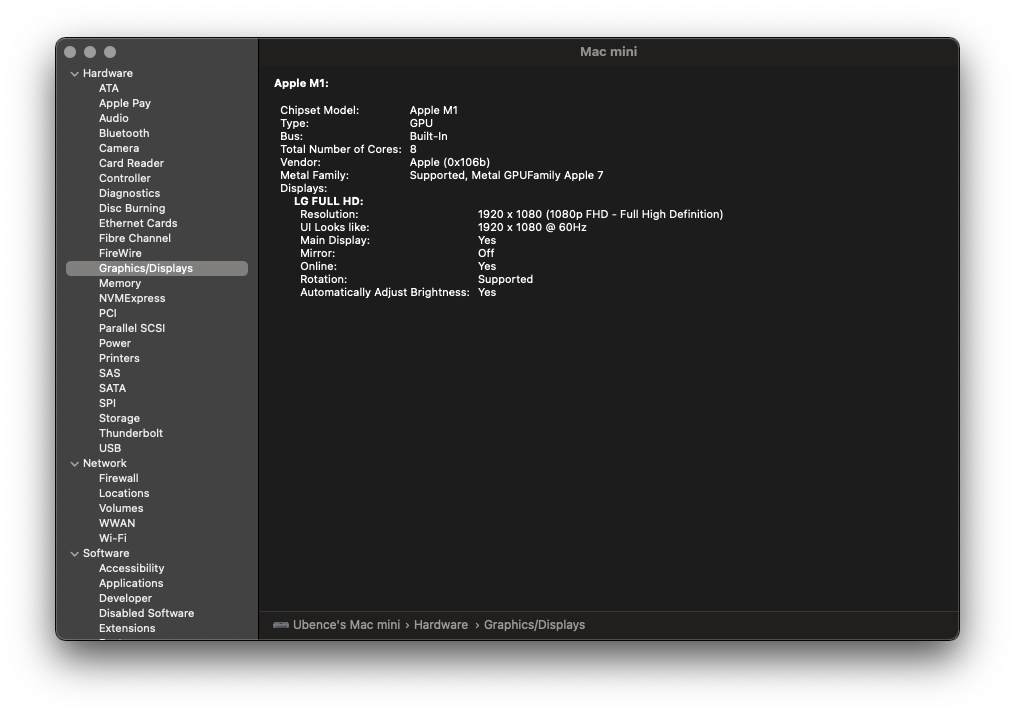Select SPI in the sidebar
Viewport: 1015px width, 714px height.
coord(107,403)
